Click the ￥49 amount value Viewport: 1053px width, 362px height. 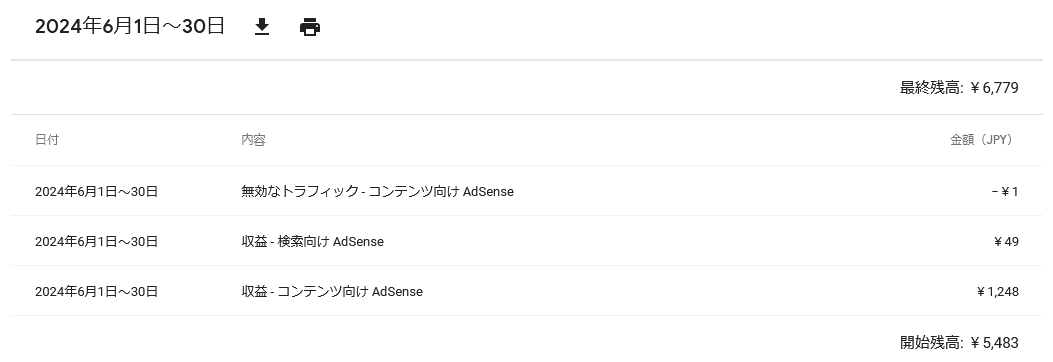[1006, 242]
